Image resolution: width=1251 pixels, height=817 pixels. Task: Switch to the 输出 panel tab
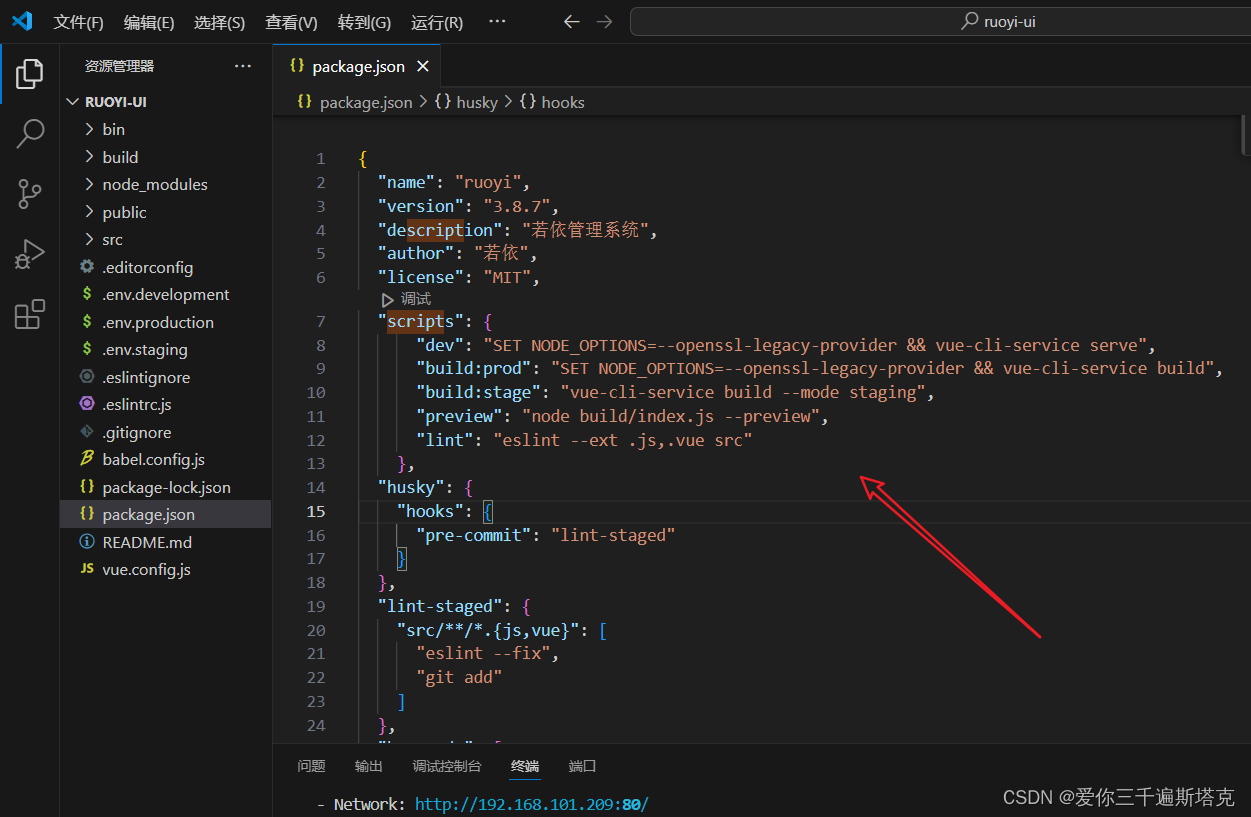pos(367,765)
